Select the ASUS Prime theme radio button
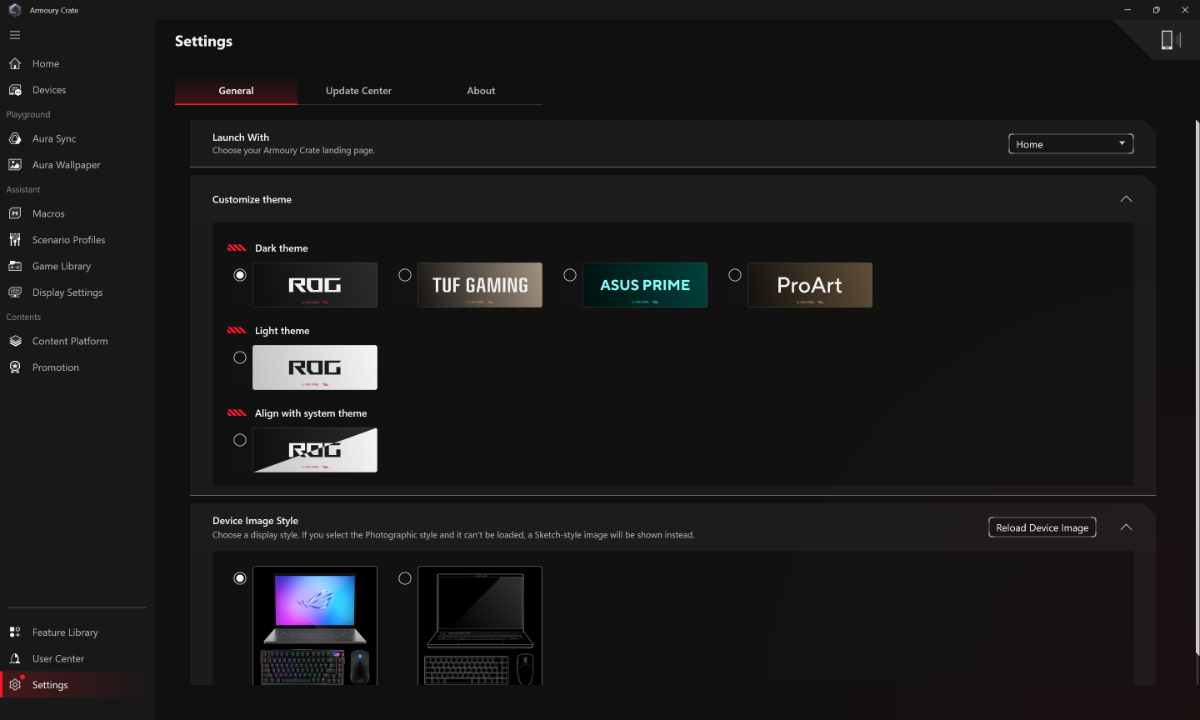The image size is (1200, 720). click(x=570, y=275)
